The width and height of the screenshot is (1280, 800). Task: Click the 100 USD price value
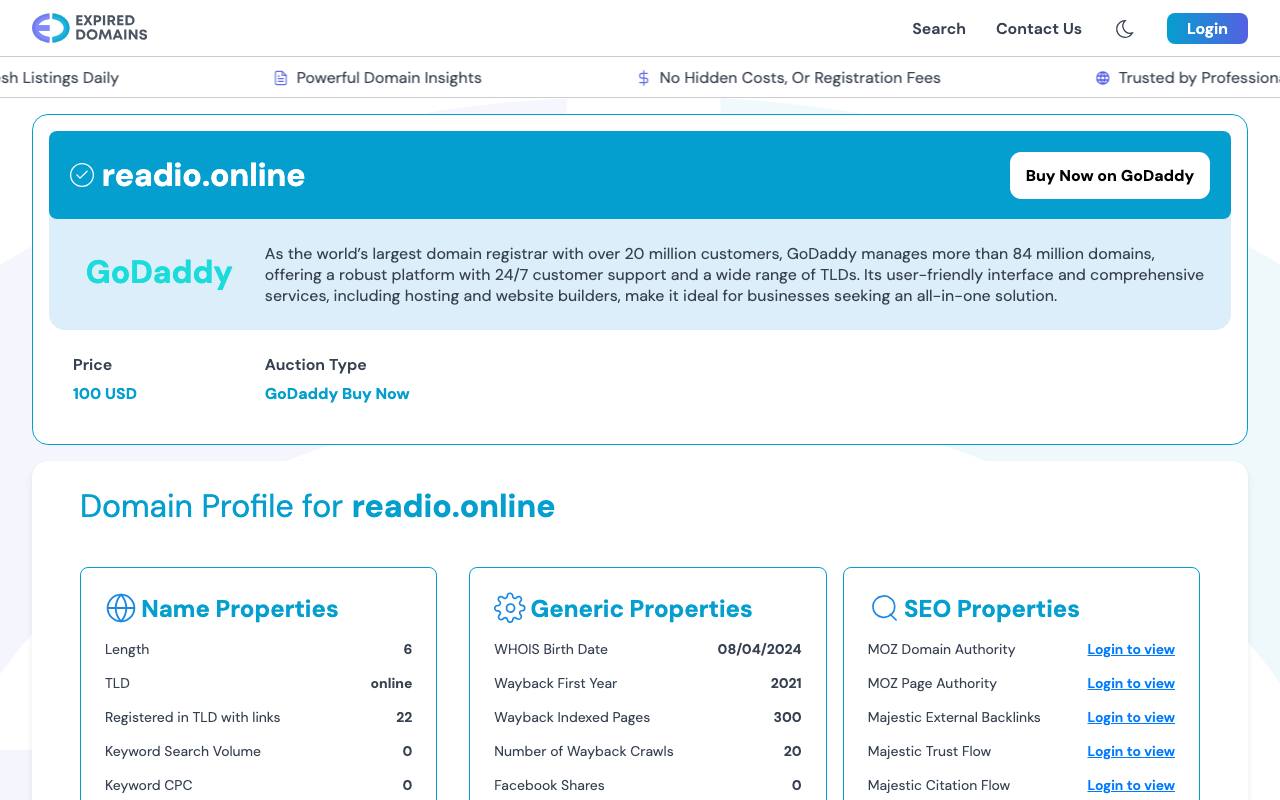[105, 393]
